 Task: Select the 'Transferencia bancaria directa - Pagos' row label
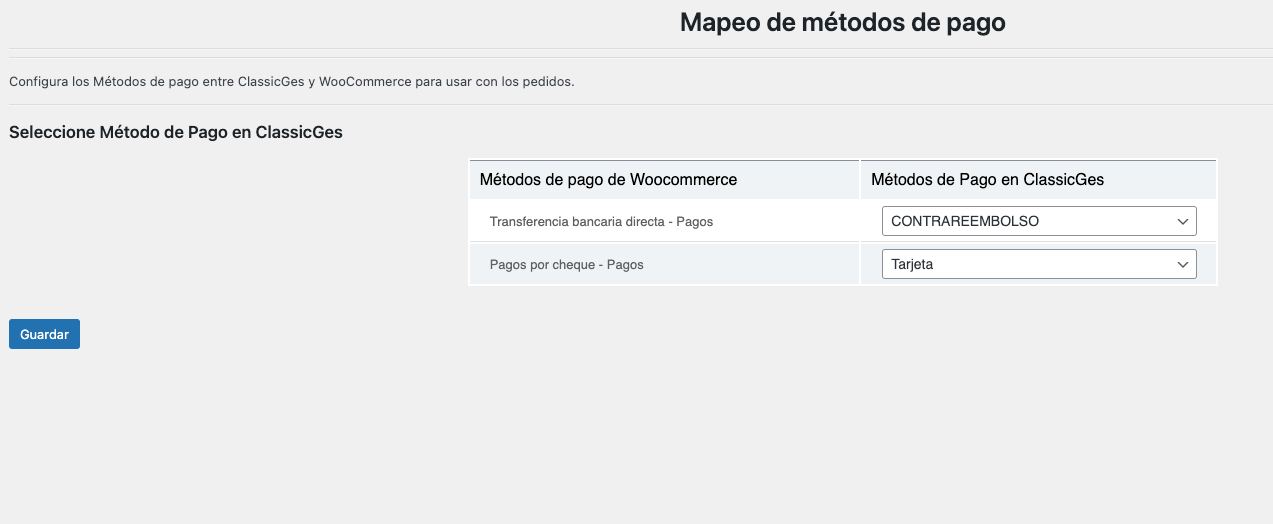(x=601, y=222)
